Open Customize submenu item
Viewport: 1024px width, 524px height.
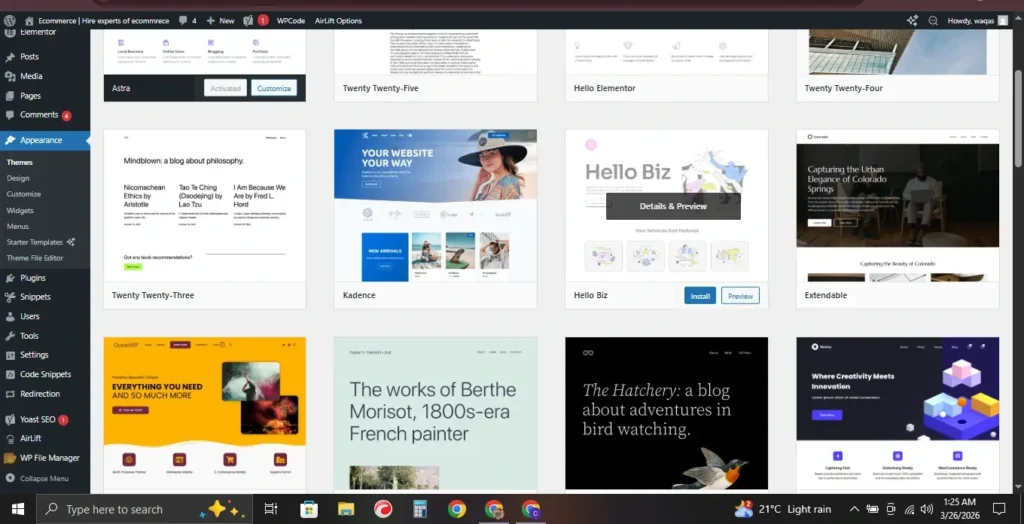click(x=24, y=194)
